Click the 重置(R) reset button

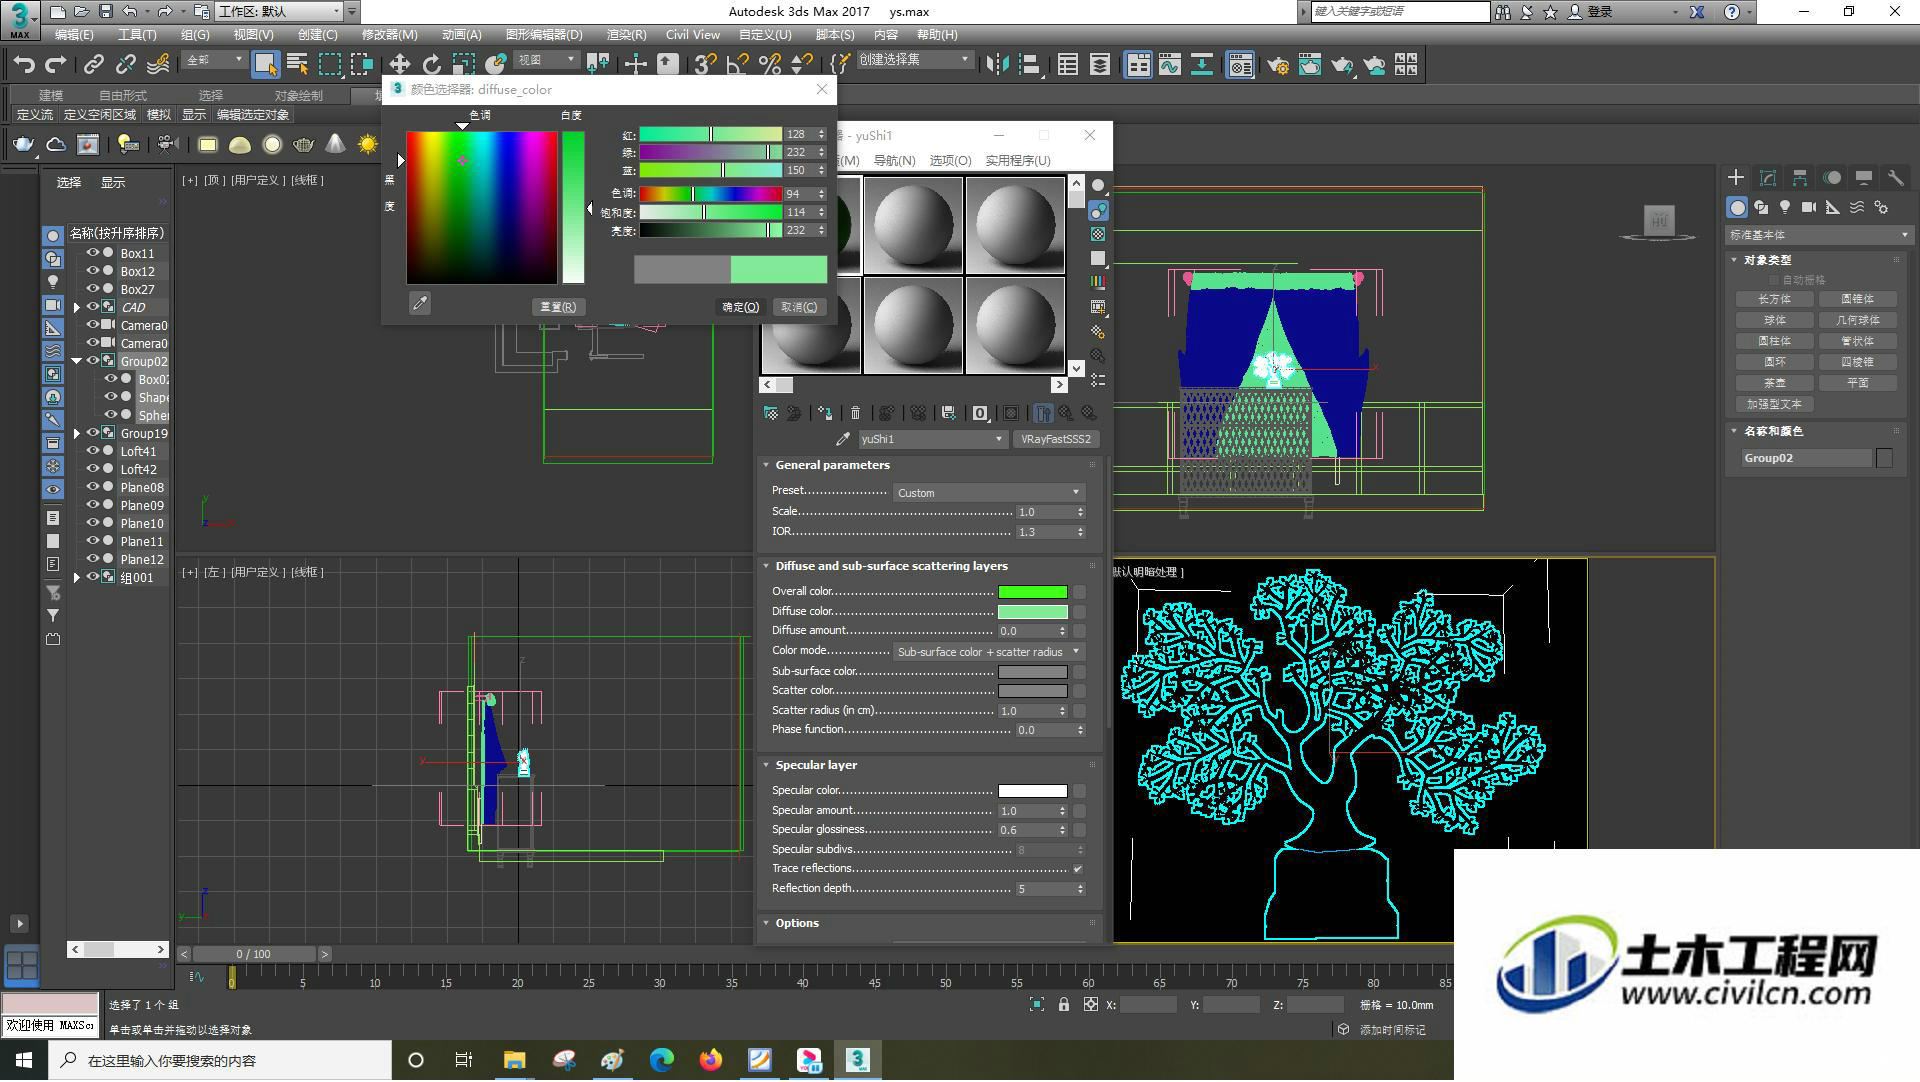(558, 307)
